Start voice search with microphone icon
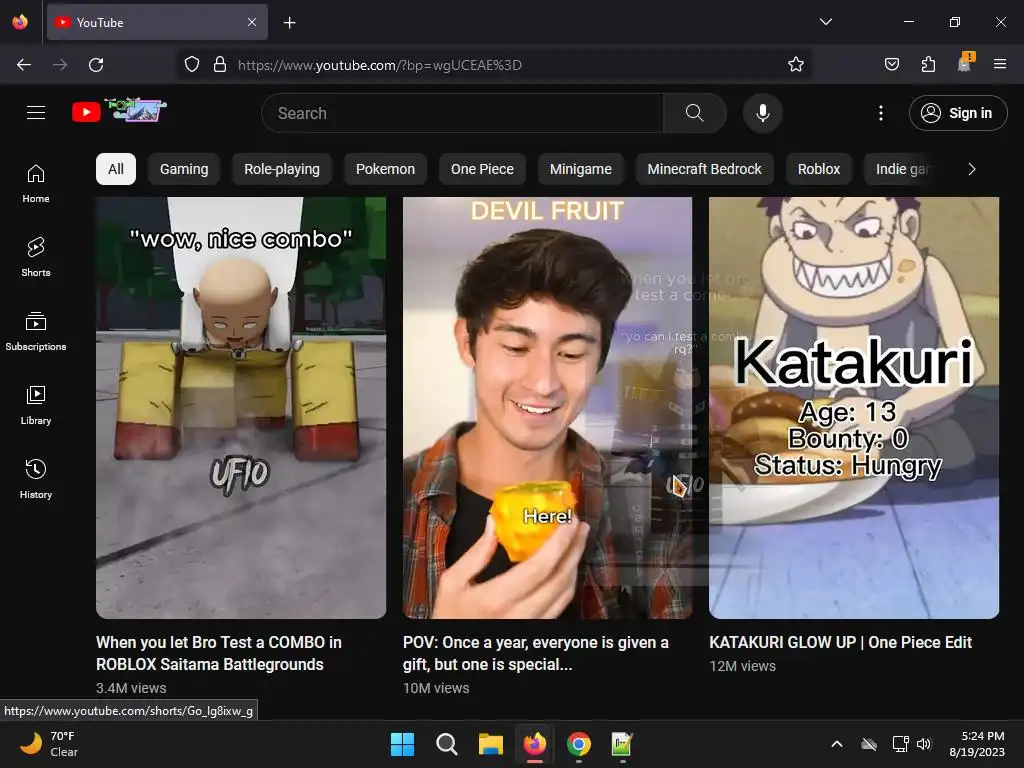This screenshot has width=1024, height=768. coord(762,113)
